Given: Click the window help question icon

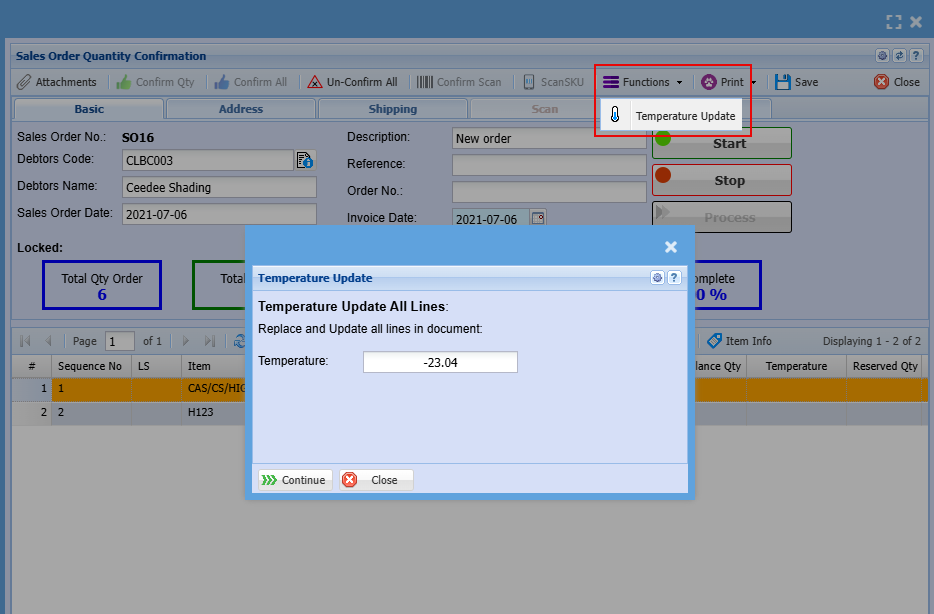Looking at the screenshot, I should tap(916, 55).
